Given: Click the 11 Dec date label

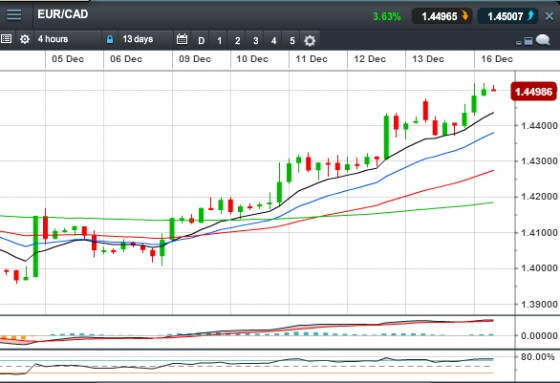Looking at the screenshot, I should [x=311, y=59].
